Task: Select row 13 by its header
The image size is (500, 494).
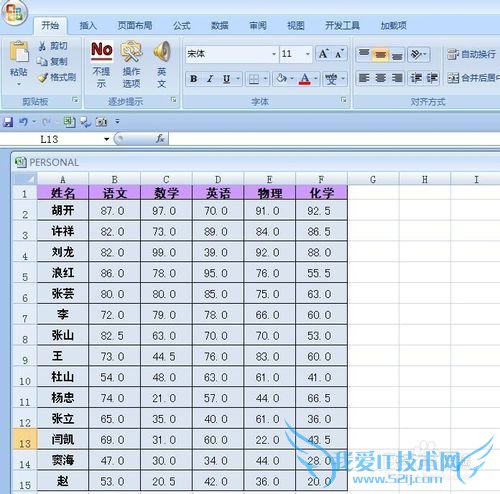Action: (24, 440)
